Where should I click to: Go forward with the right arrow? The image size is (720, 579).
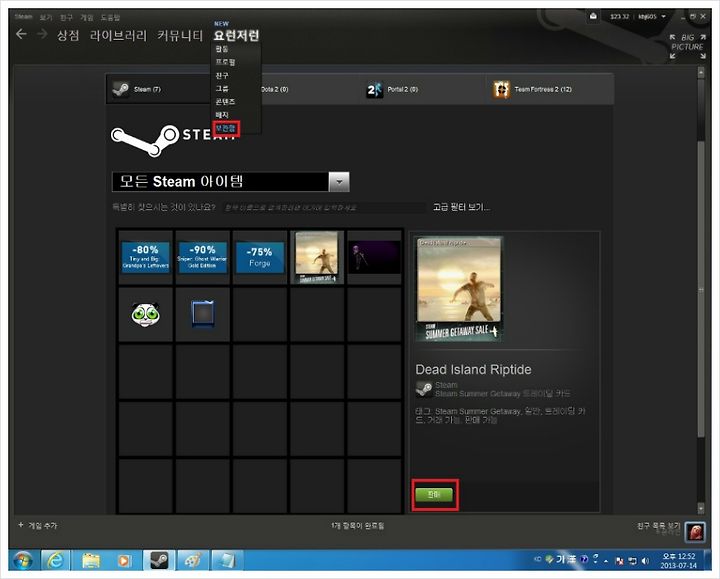click(x=42, y=34)
